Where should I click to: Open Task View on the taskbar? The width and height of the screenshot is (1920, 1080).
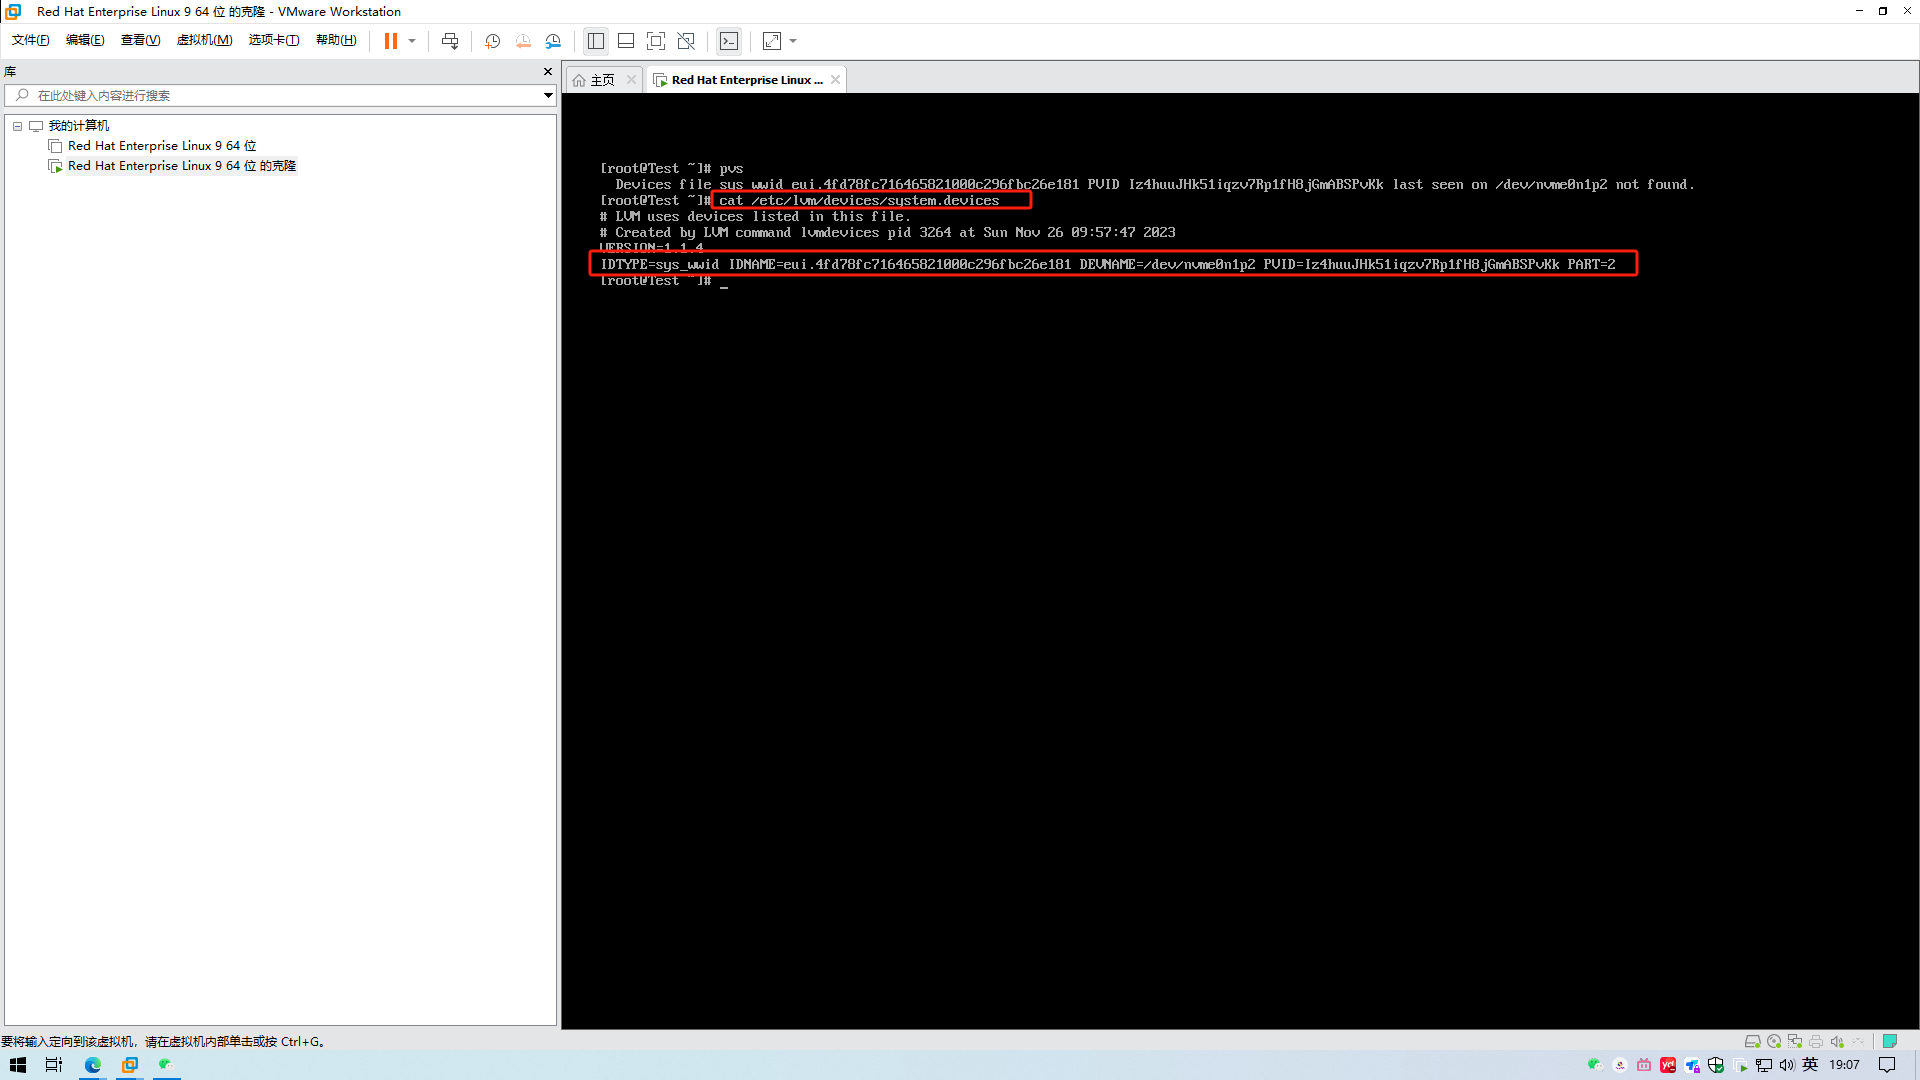tap(54, 1065)
